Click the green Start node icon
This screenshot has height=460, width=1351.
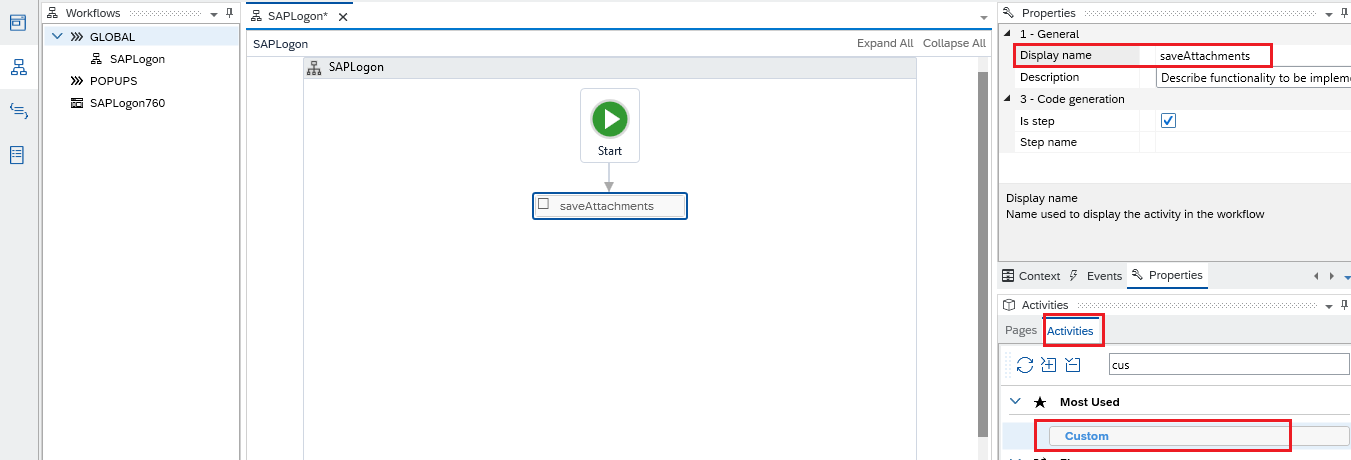(609, 119)
